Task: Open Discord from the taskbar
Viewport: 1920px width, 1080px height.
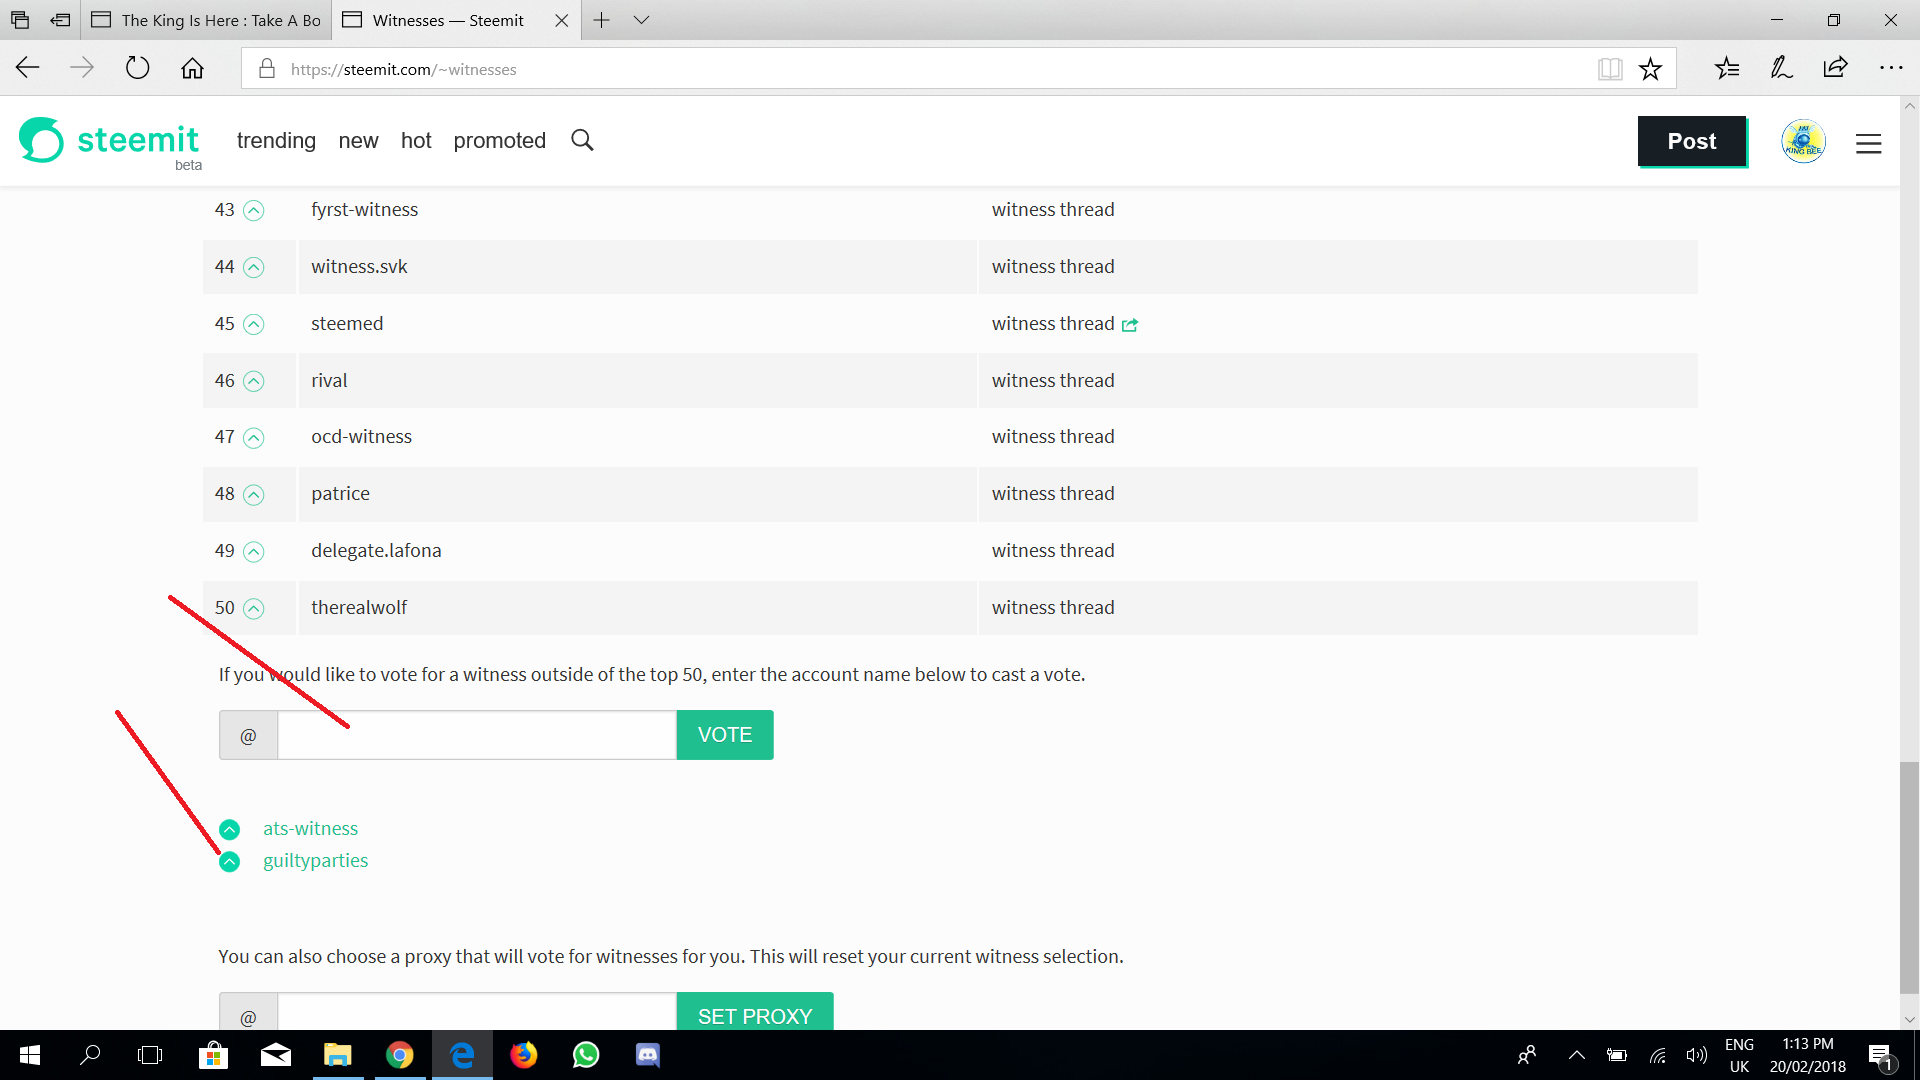Action: pos(646,1055)
